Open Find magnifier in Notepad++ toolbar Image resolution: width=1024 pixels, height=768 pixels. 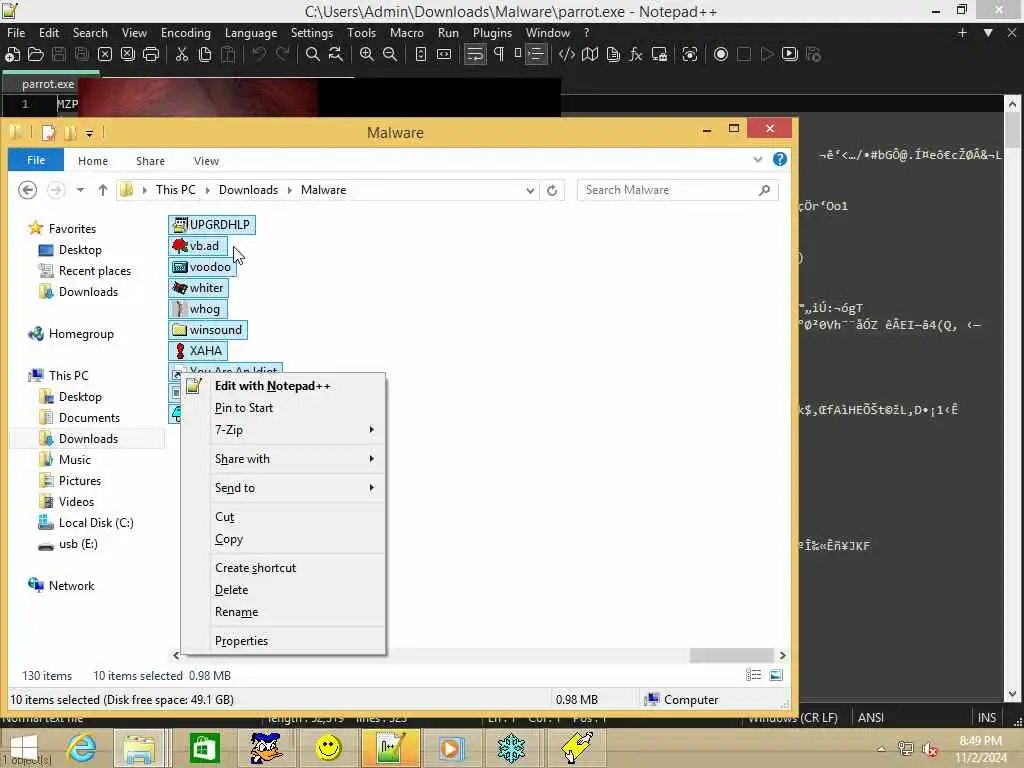pos(313,55)
